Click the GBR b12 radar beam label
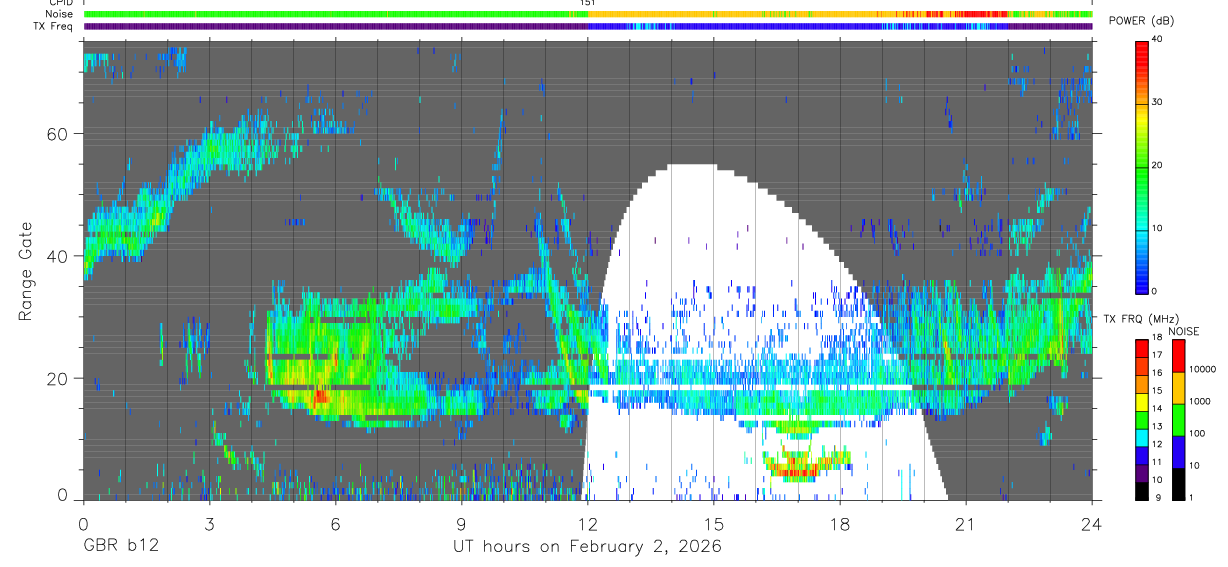Image resolution: width=1228 pixels, height=567 pixels. click(120, 547)
